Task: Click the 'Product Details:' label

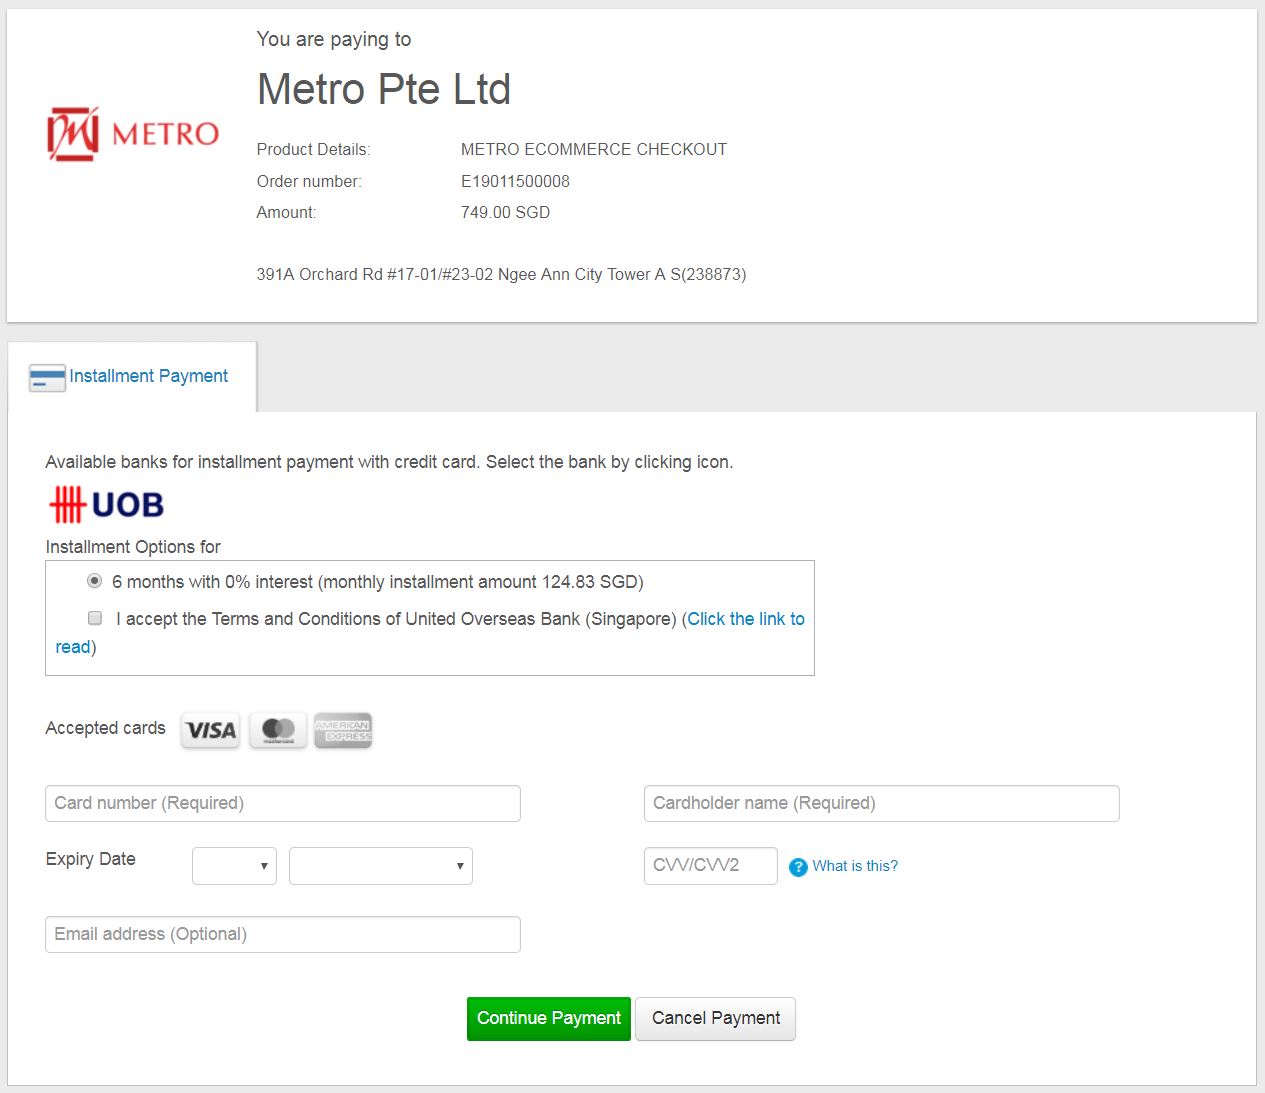Action: click(313, 149)
